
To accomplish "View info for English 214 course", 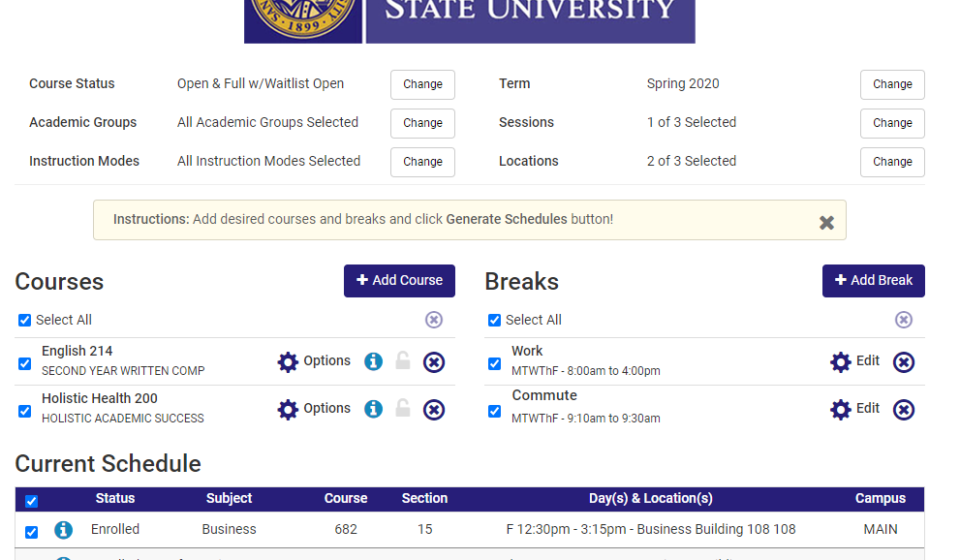I will (x=373, y=362).
